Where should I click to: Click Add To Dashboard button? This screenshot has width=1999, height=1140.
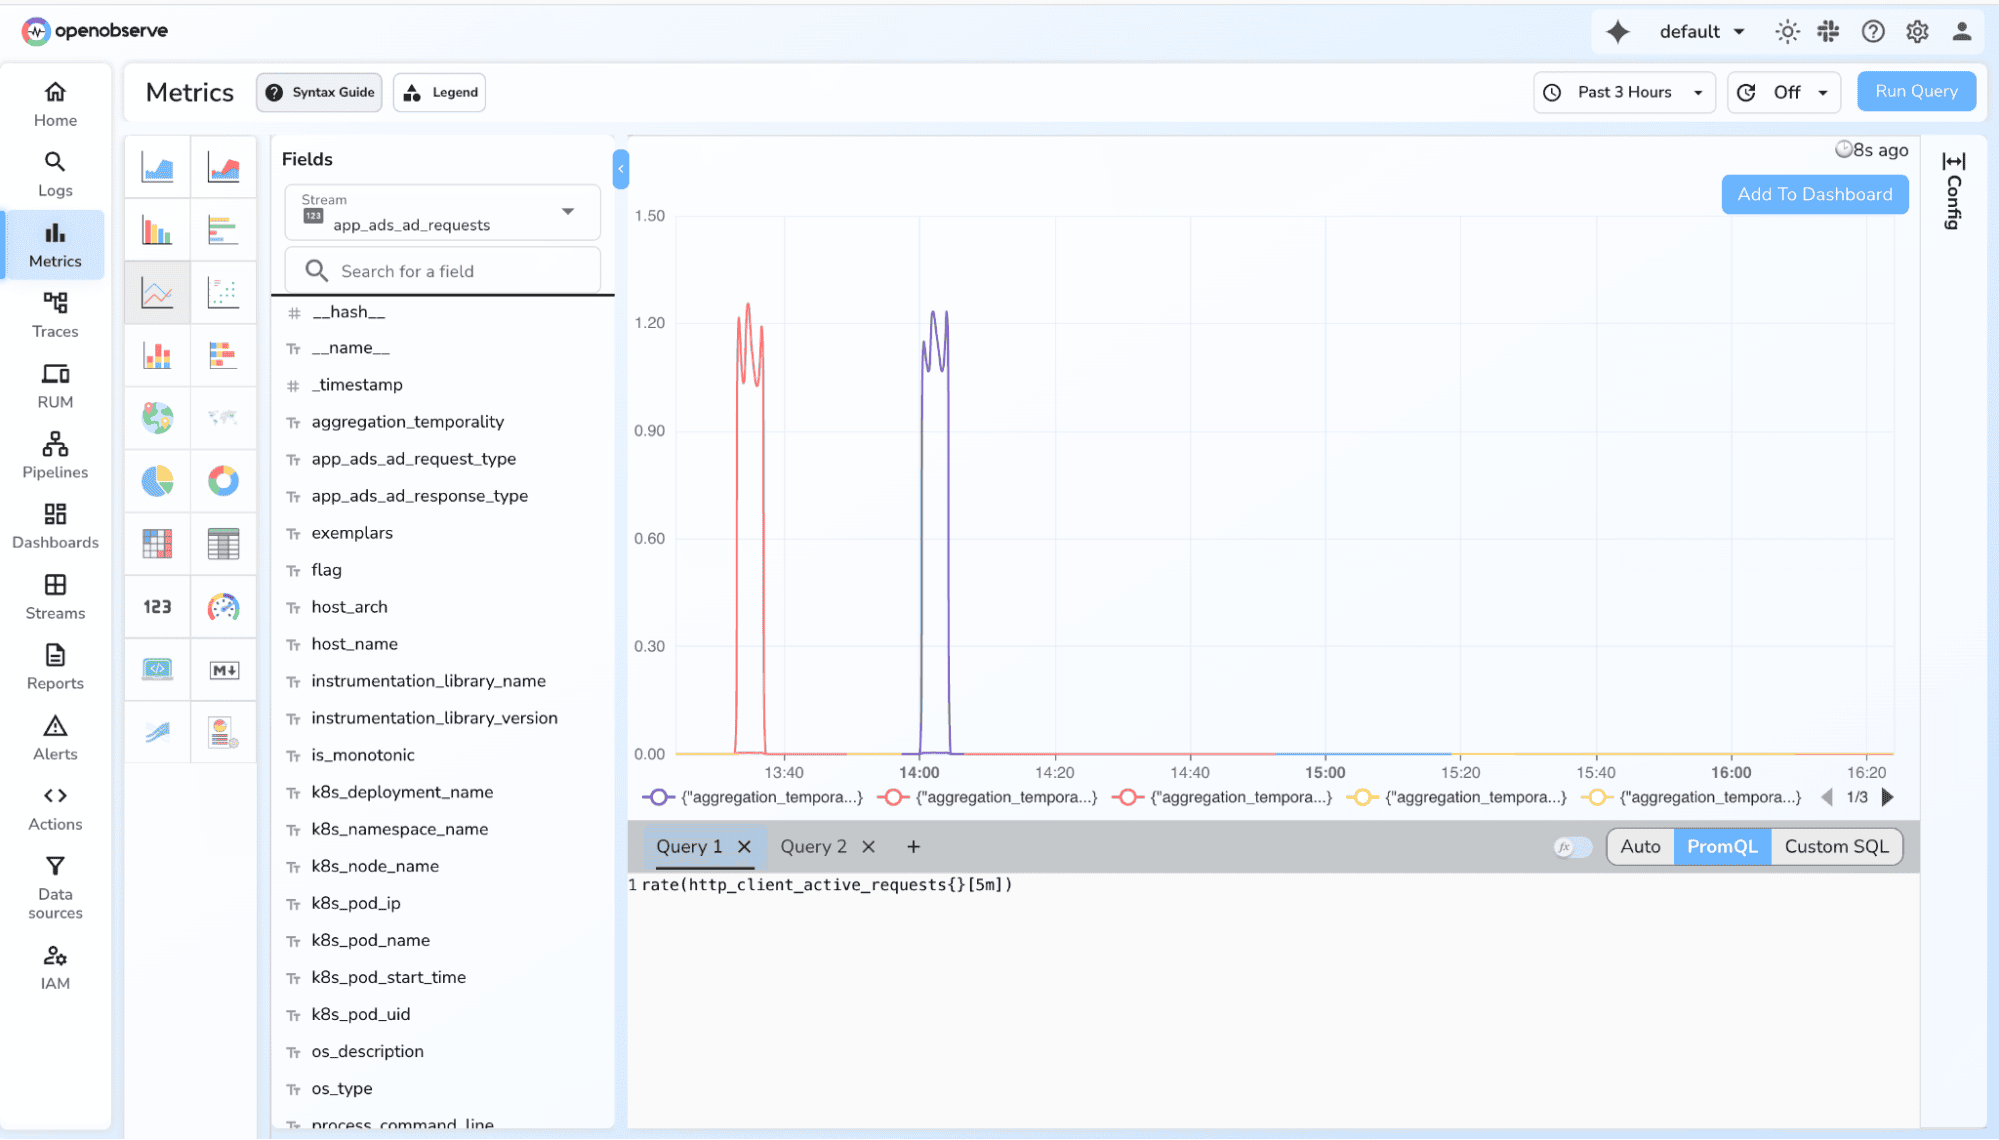point(1814,194)
